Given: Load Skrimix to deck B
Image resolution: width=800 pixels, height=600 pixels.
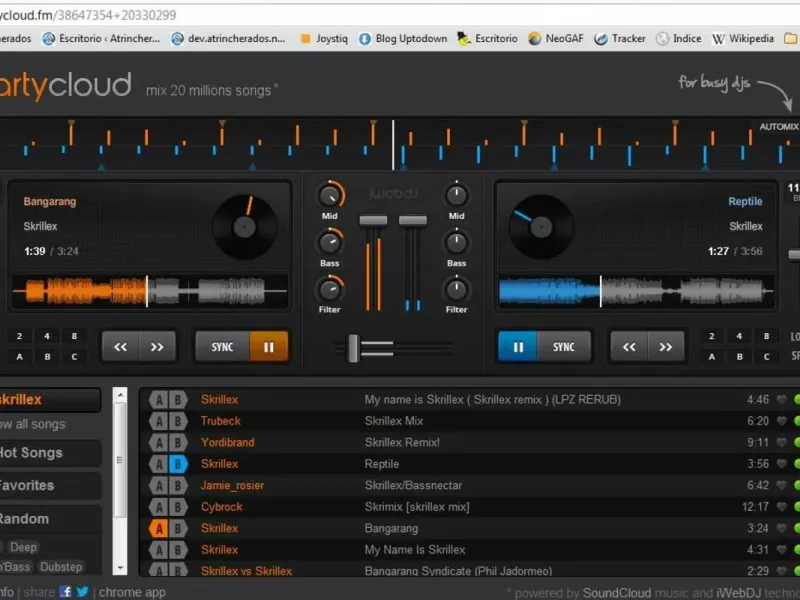Looking at the screenshot, I should point(178,507).
